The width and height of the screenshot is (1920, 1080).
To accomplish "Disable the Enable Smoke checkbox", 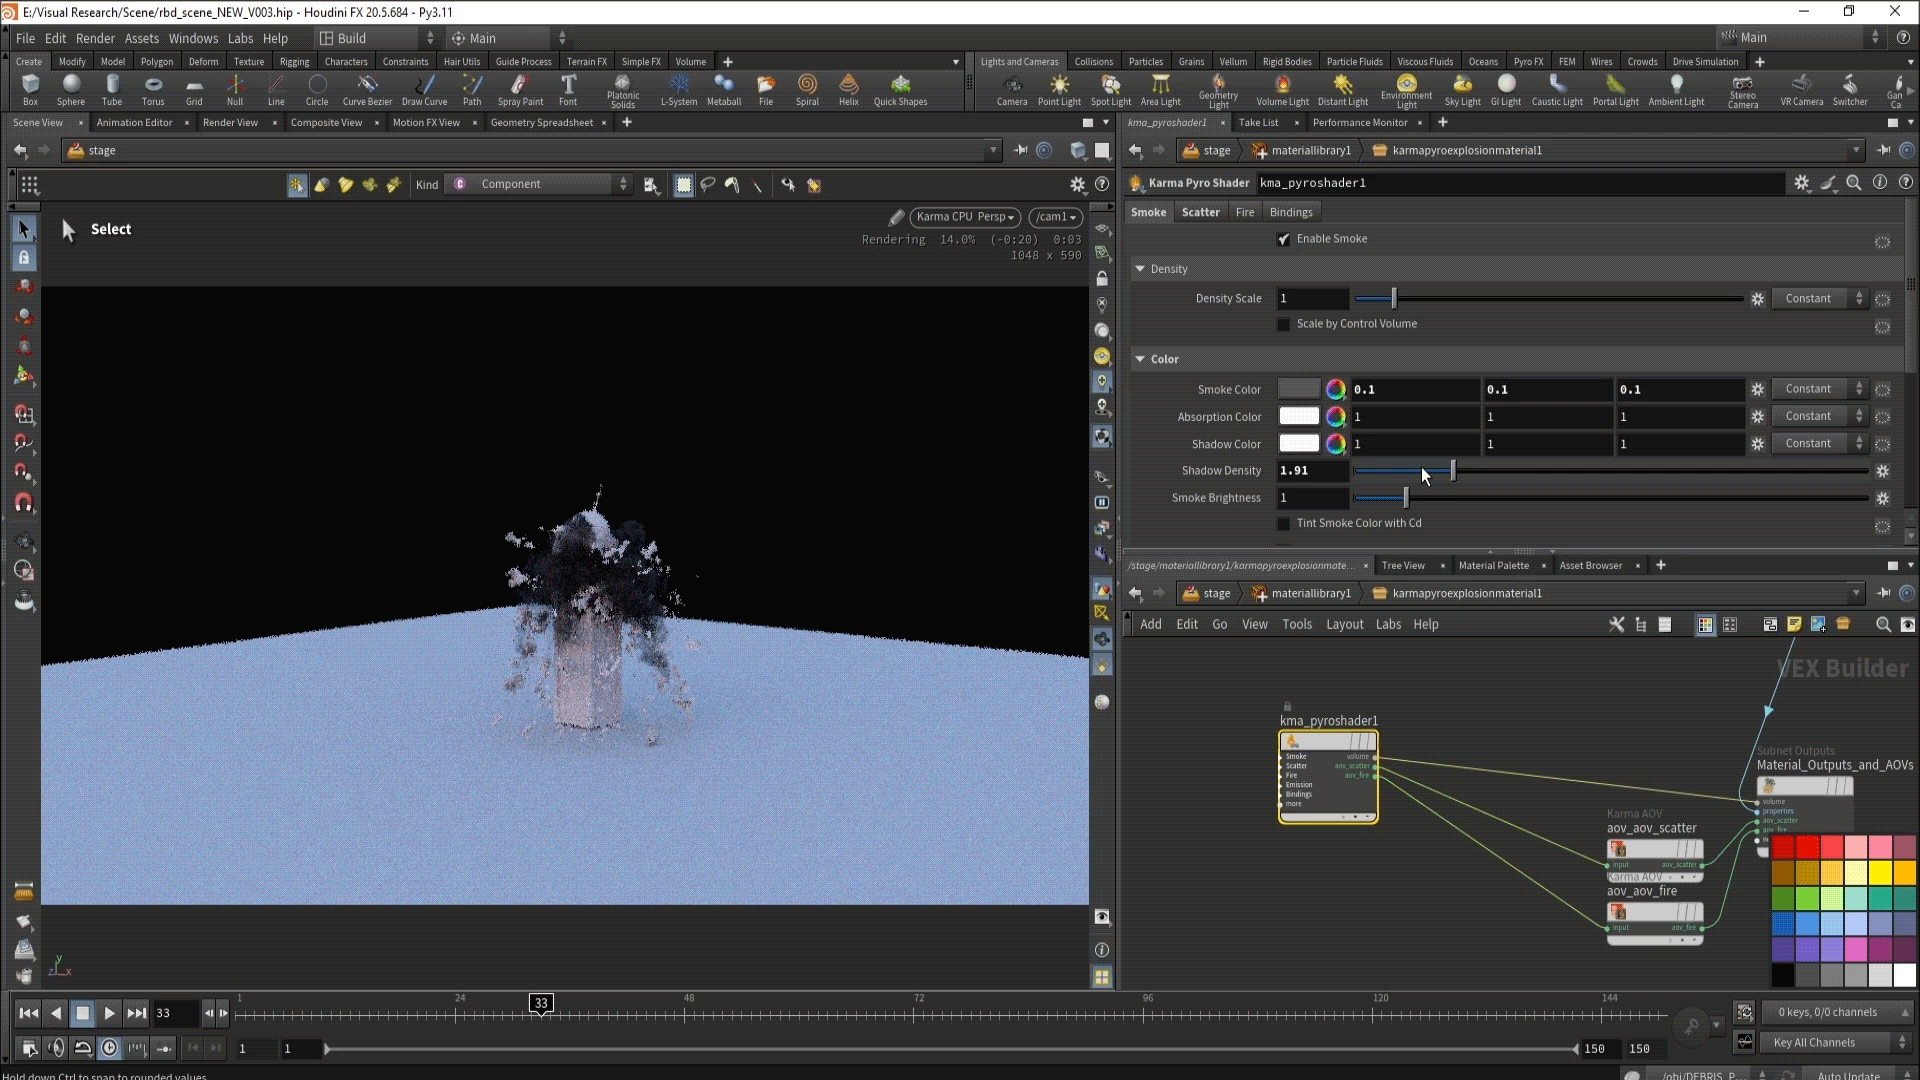I will (x=1284, y=239).
